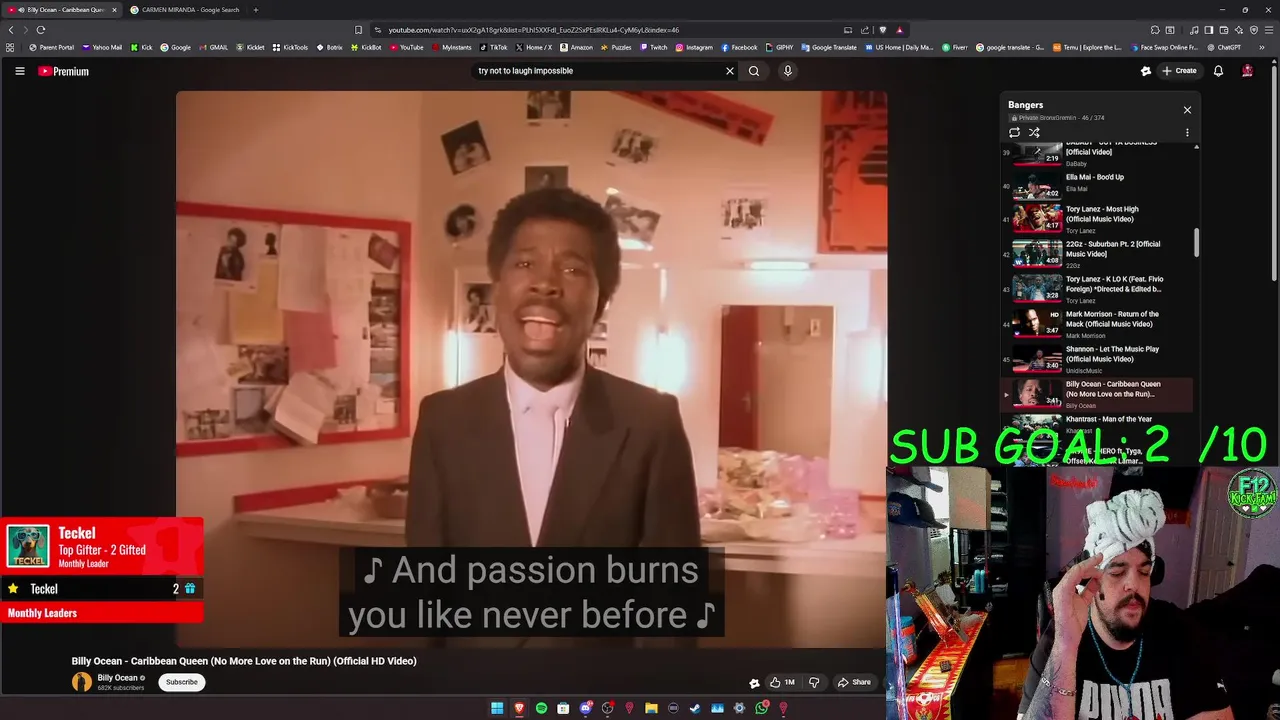Viewport: 1280px width, 720px height.
Task: Select Mark Morrison - Return of the Mack
Action: click(x=1098, y=323)
